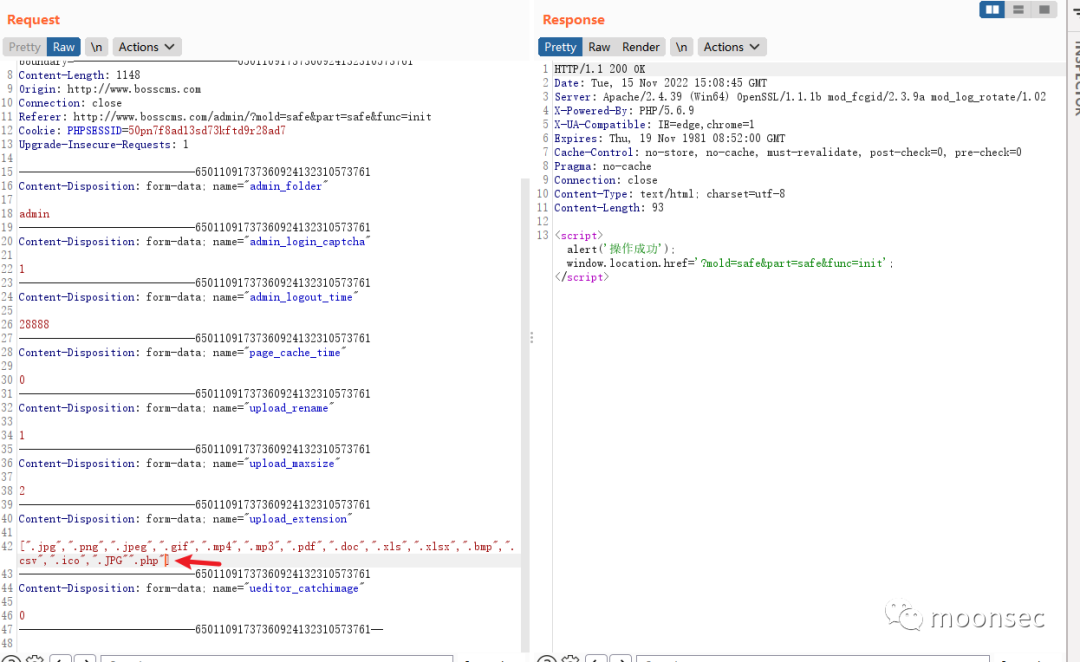Select the Raw tab in Response

pyautogui.click(x=599, y=47)
